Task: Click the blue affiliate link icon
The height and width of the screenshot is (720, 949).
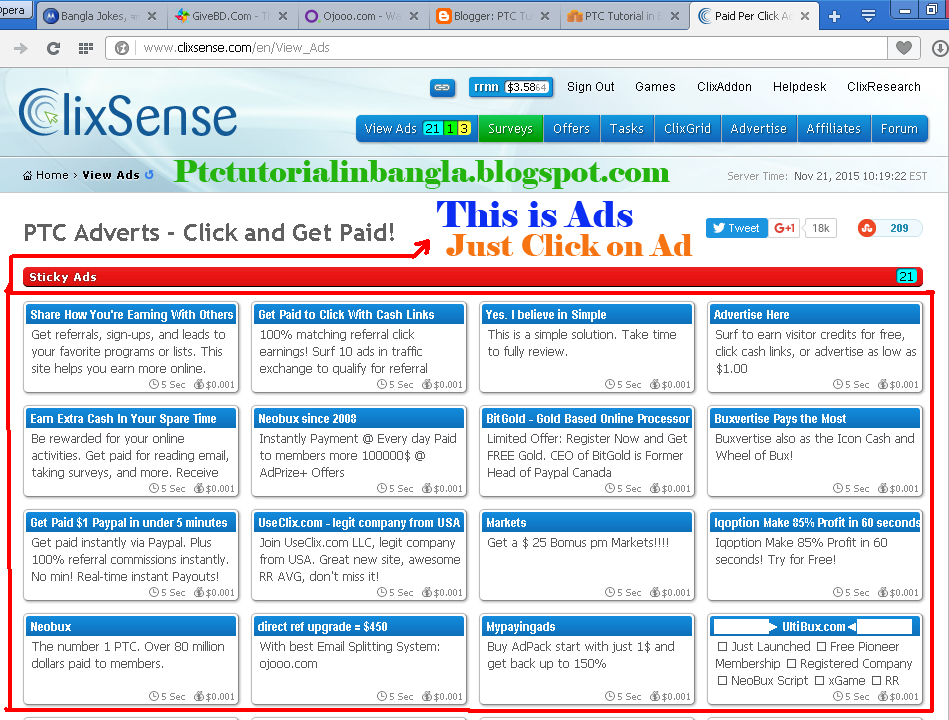Action: 442,88
